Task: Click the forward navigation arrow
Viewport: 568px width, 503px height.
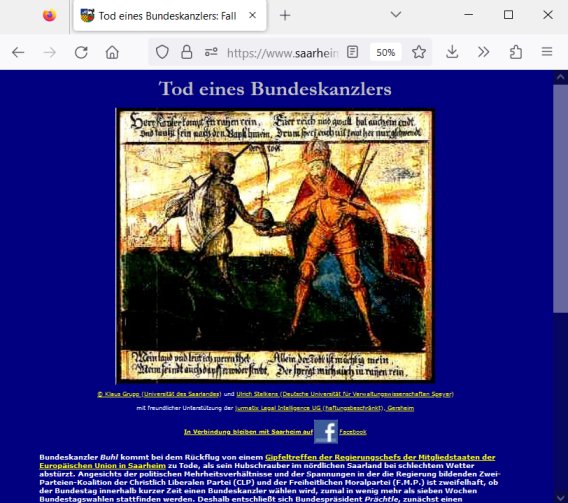Action: [50, 53]
